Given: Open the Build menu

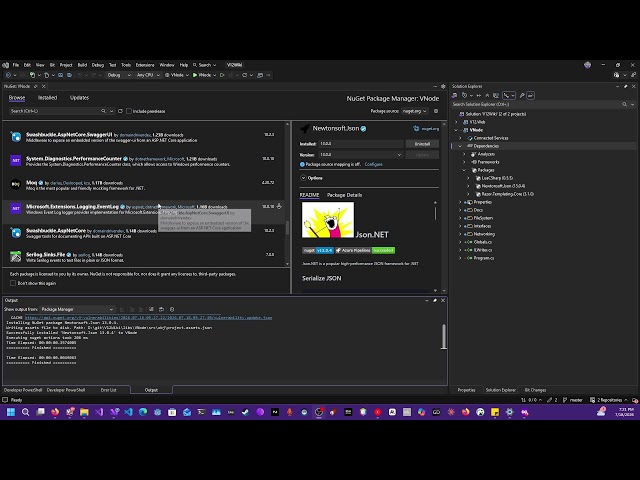Looking at the screenshot, I should tap(82, 65).
